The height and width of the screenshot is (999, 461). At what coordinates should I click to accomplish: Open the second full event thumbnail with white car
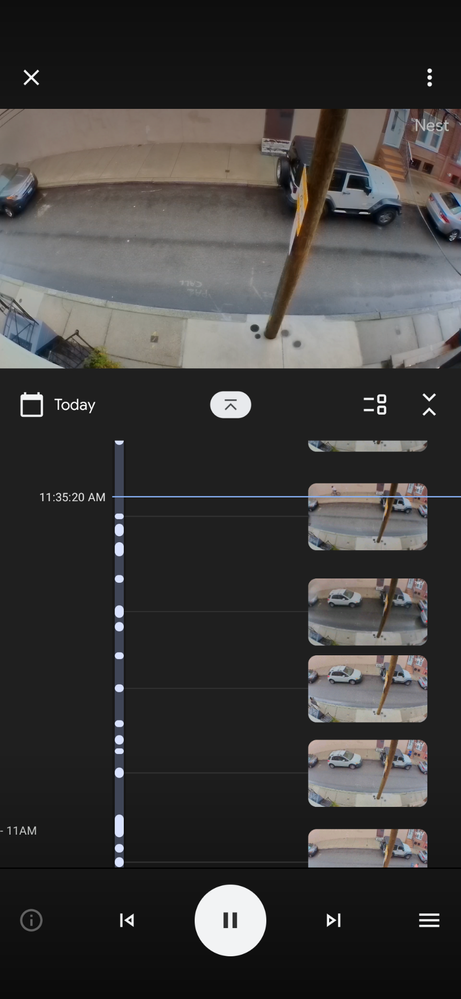click(x=367, y=612)
